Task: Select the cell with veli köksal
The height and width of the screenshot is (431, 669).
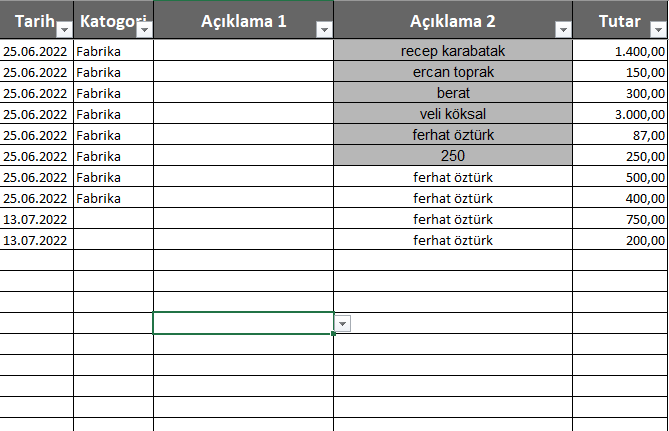Action: pyautogui.click(x=453, y=114)
